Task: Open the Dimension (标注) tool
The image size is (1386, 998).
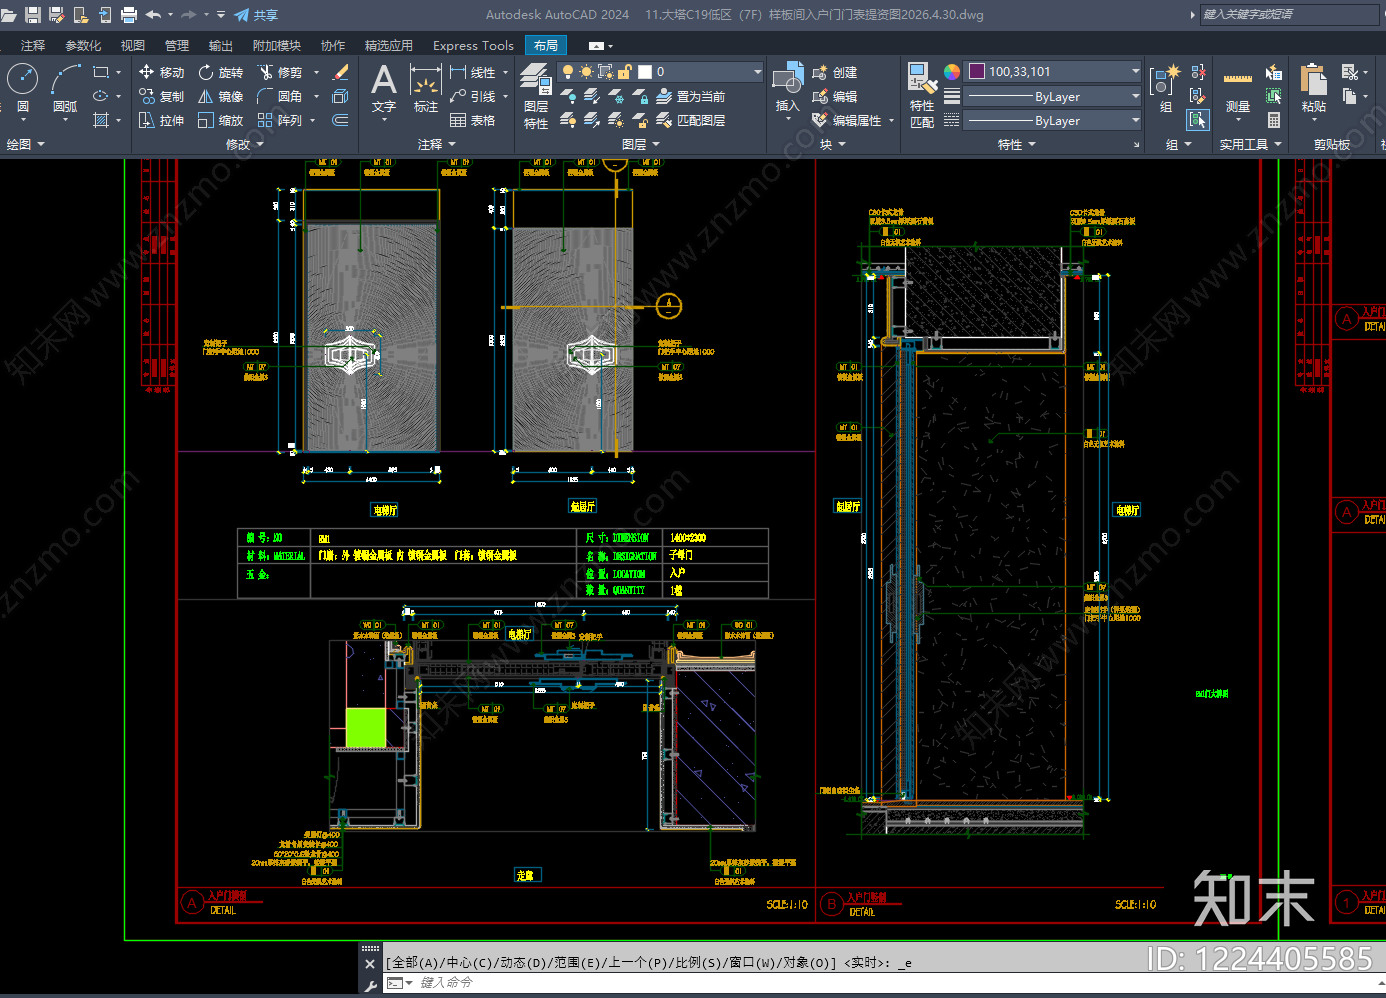Action: pyautogui.click(x=426, y=88)
